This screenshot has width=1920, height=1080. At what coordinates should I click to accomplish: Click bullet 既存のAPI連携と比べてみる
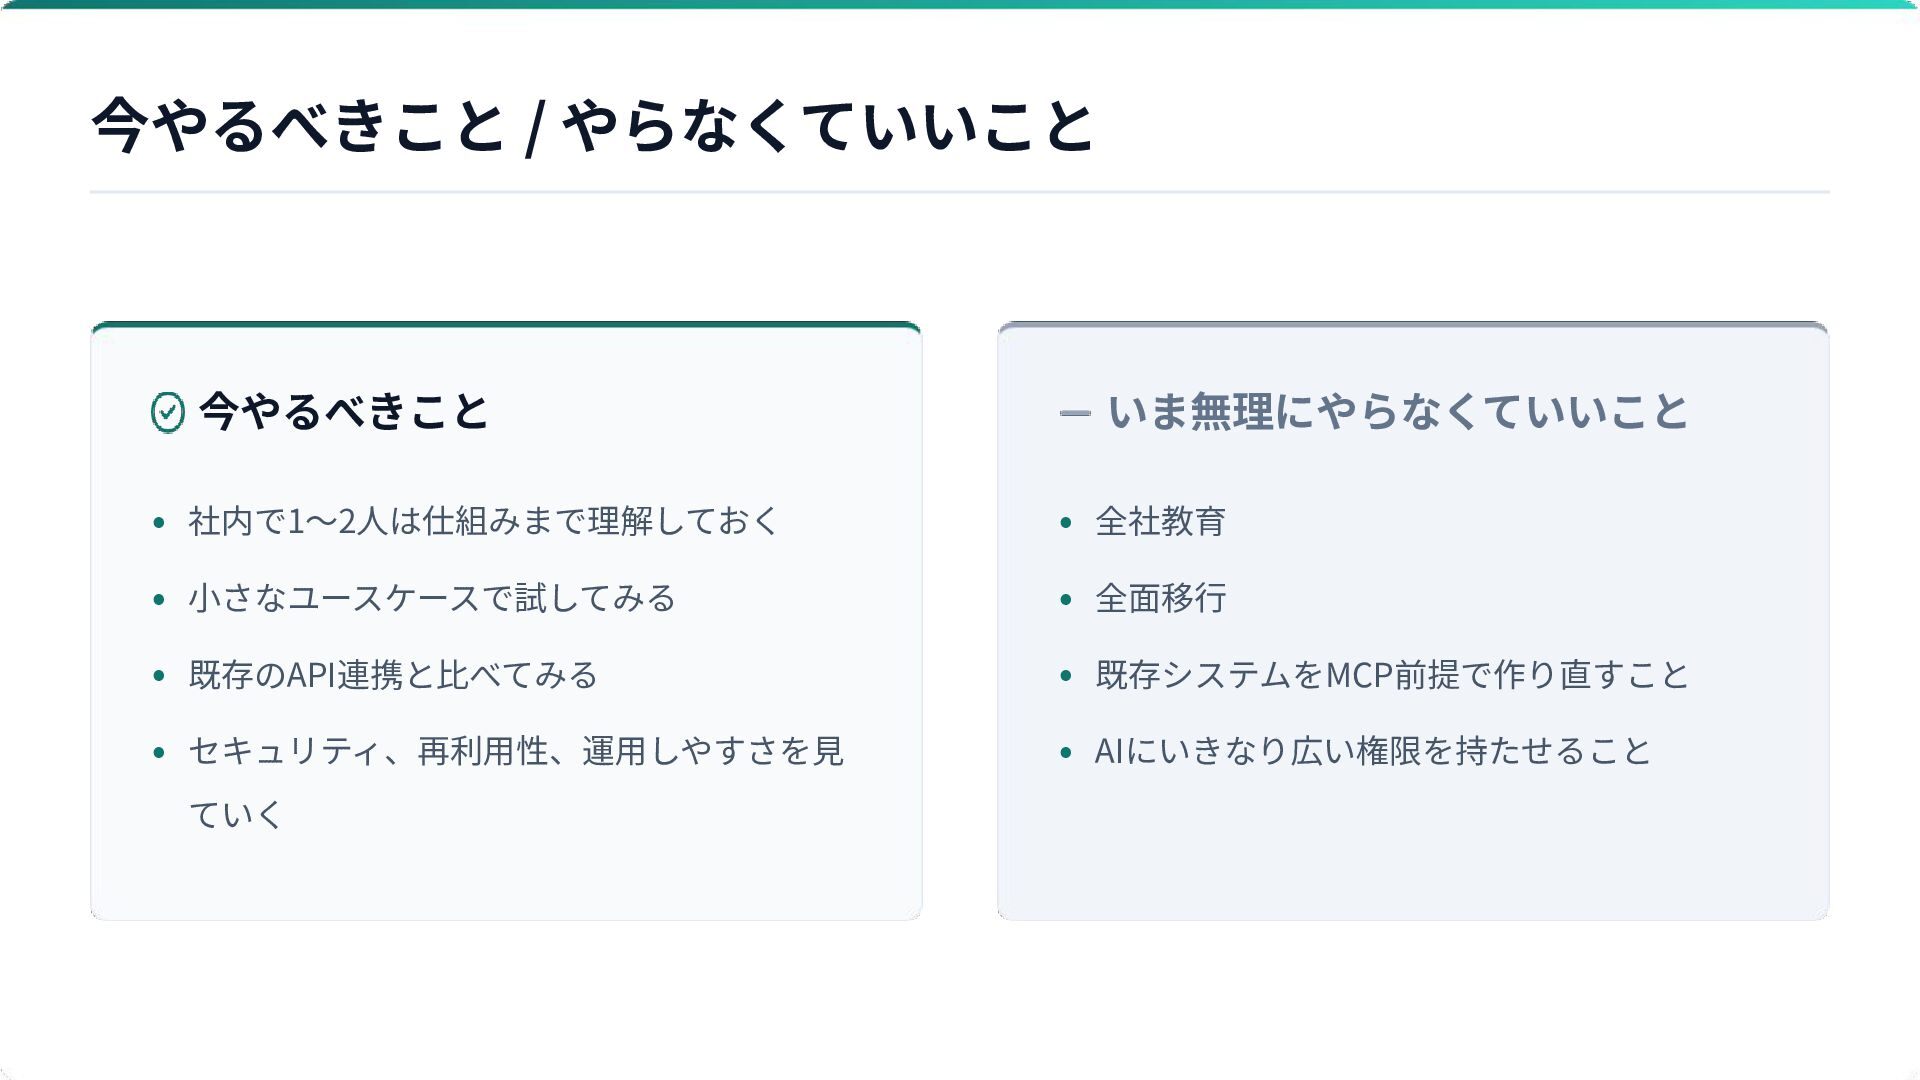pyautogui.click(x=392, y=675)
